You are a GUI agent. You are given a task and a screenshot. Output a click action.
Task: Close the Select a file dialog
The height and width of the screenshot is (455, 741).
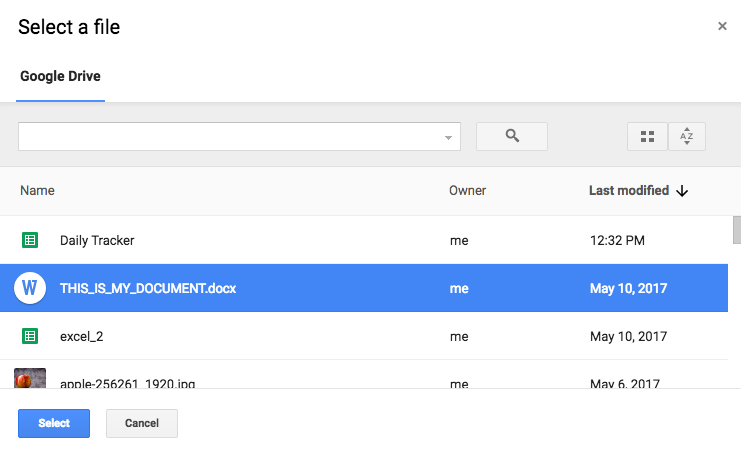coord(722,26)
